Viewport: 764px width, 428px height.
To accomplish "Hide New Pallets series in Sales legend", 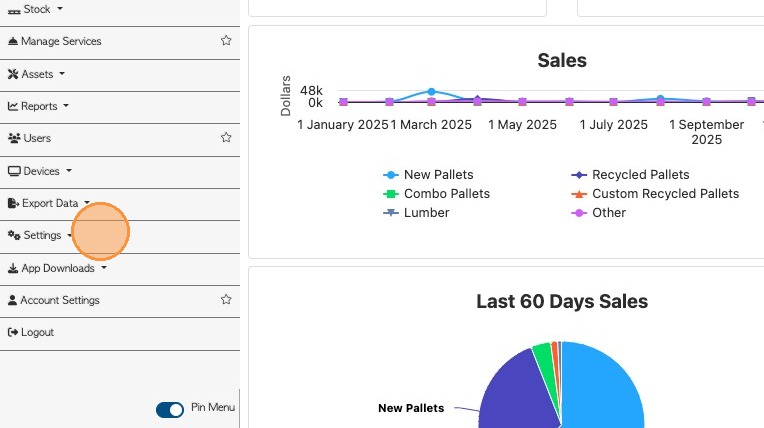I will click(x=438, y=175).
